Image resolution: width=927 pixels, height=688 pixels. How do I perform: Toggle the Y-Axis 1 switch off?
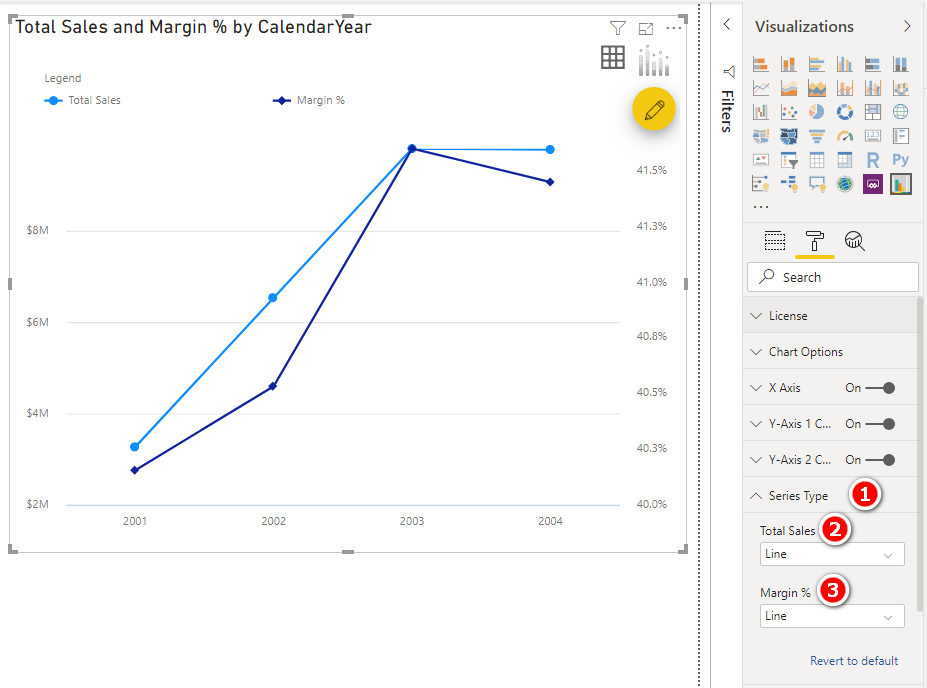880,424
